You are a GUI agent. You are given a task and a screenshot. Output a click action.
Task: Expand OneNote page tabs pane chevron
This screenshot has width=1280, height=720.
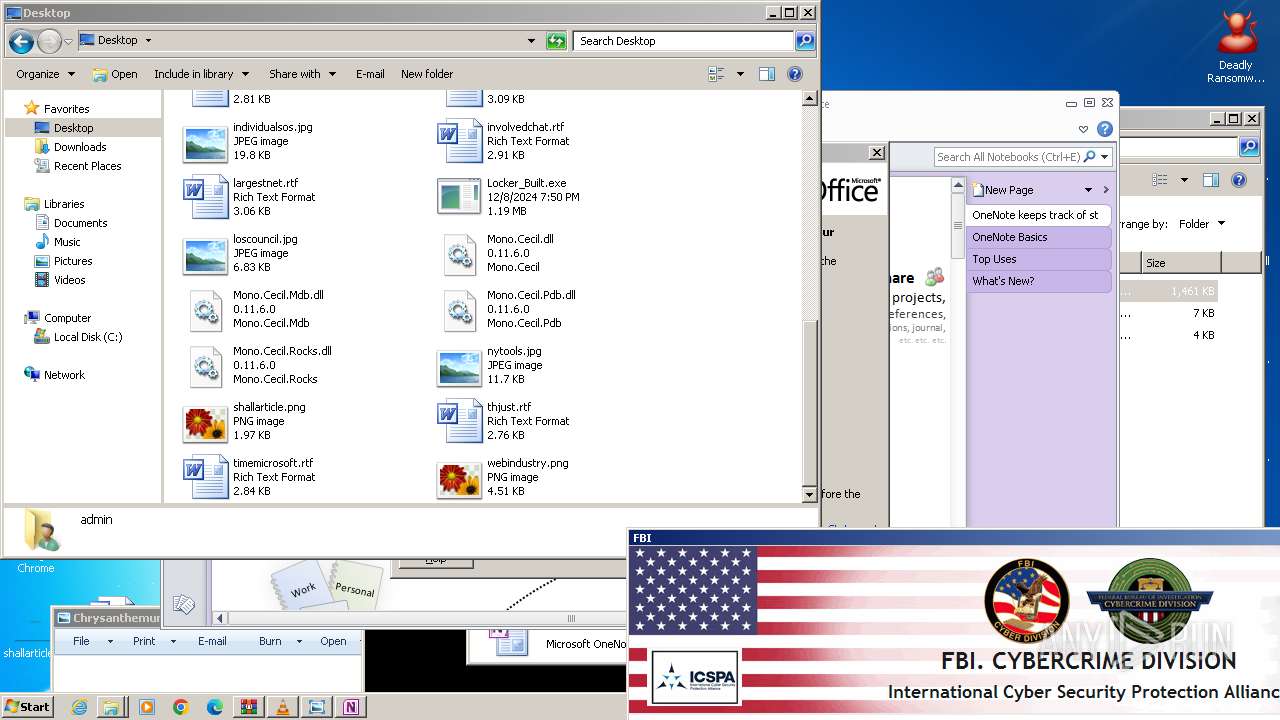pyautogui.click(x=1106, y=190)
